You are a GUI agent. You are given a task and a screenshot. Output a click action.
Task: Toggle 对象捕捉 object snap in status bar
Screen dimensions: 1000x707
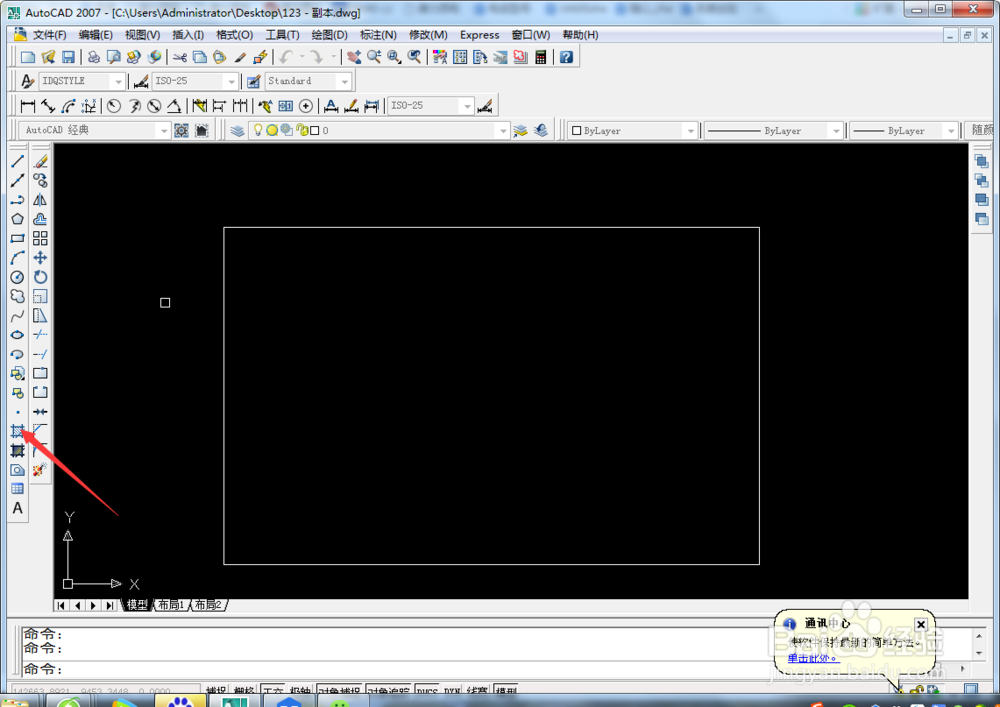pyautogui.click(x=339, y=691)
